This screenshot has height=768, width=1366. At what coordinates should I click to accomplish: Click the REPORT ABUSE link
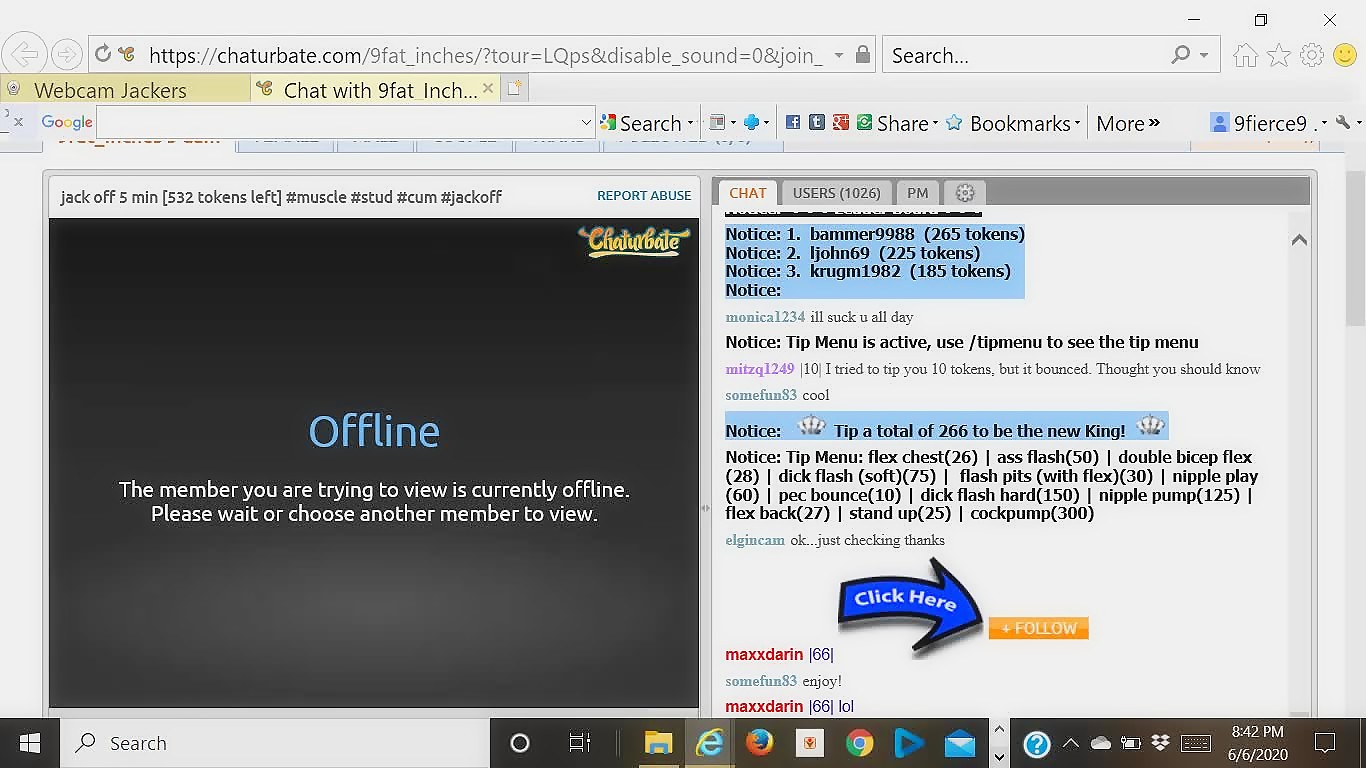pos(644,196)
